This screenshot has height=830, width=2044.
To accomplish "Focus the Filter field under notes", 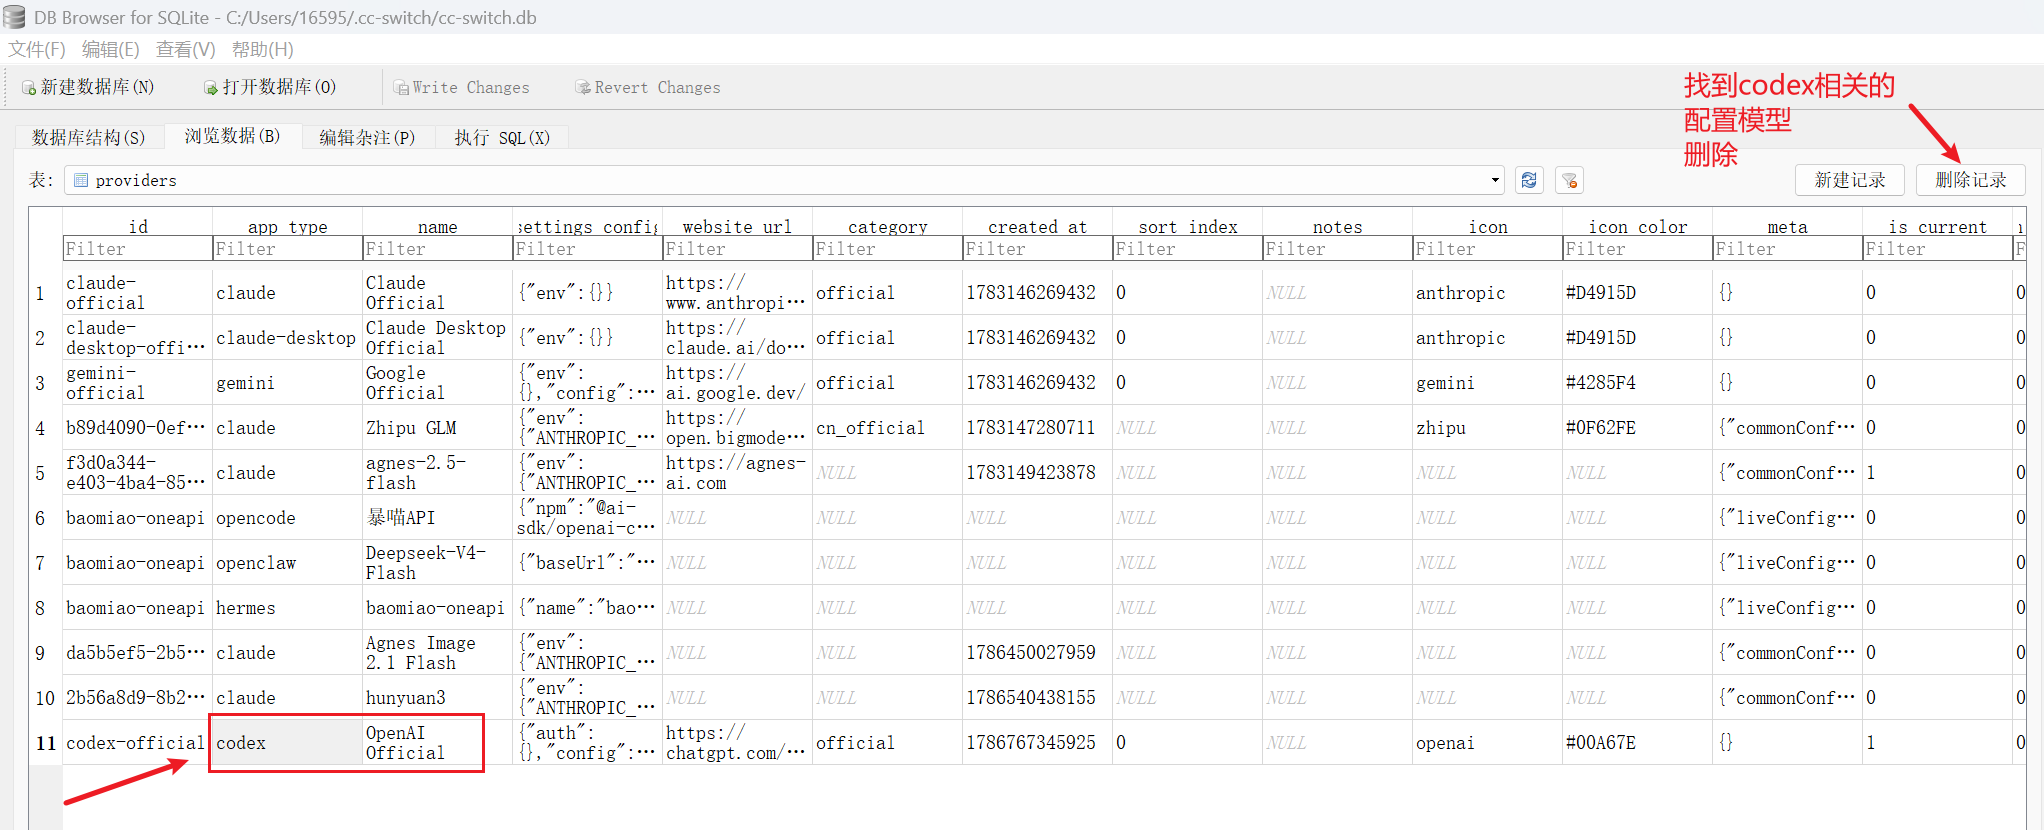I will click(x=1337, y=249).
